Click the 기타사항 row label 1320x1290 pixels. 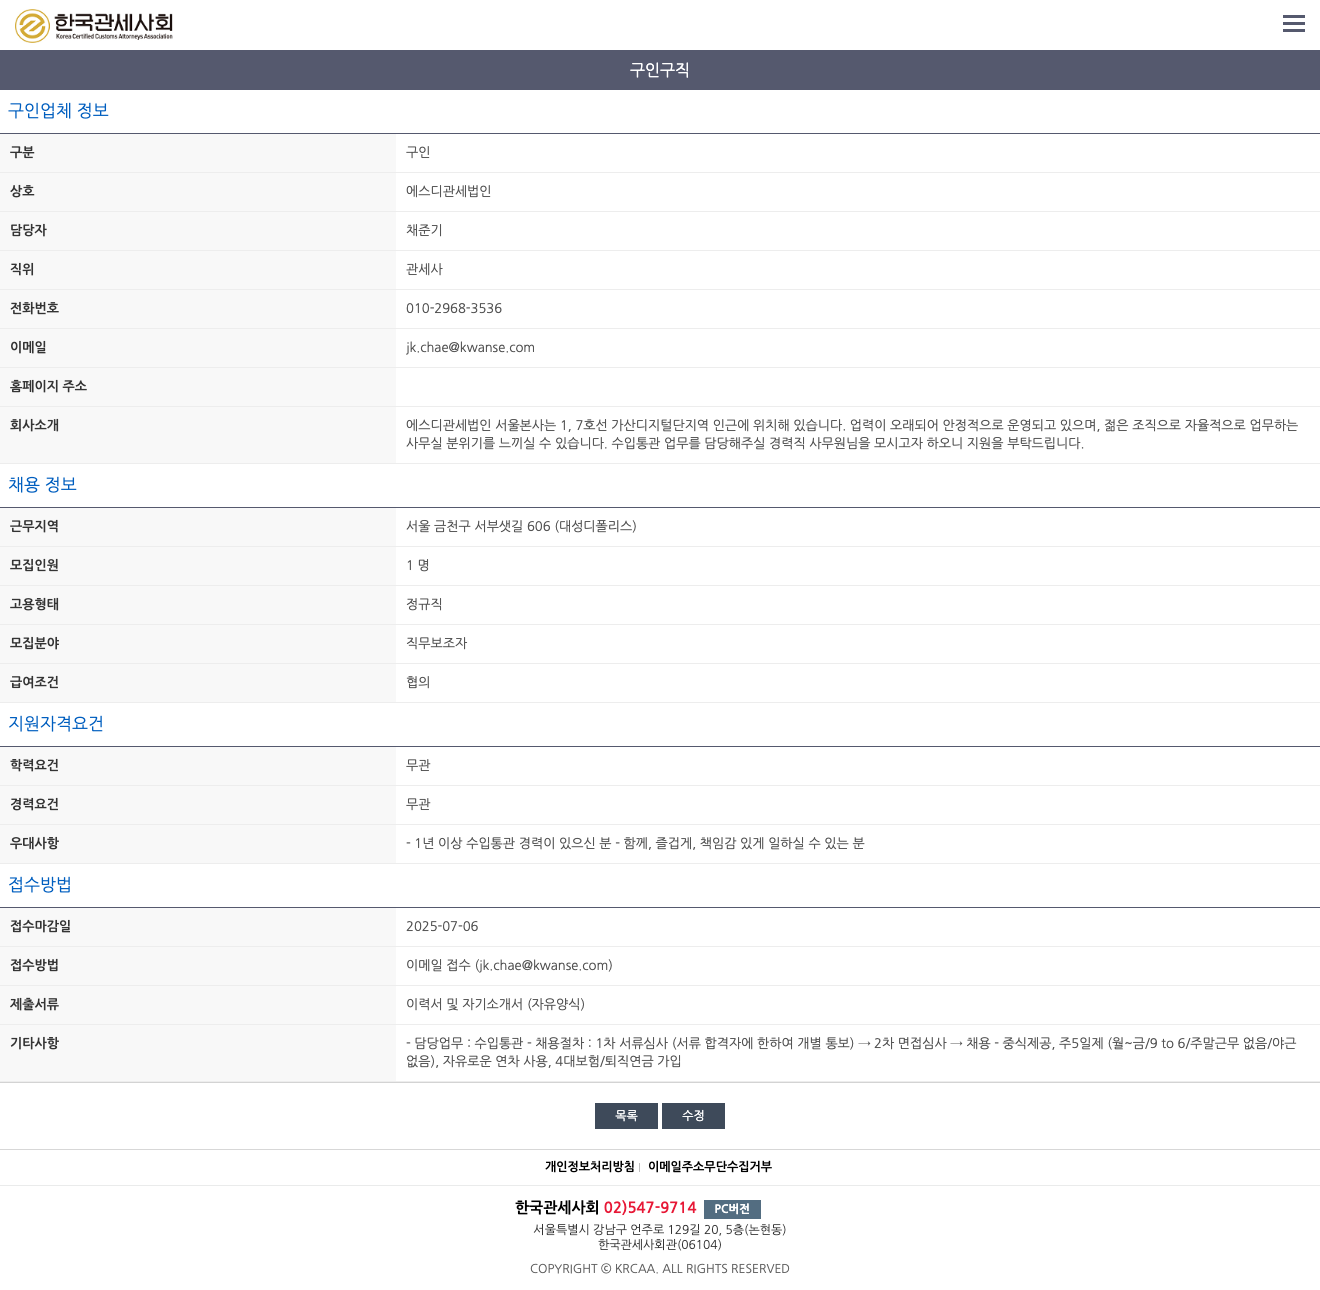(34, 1043)
